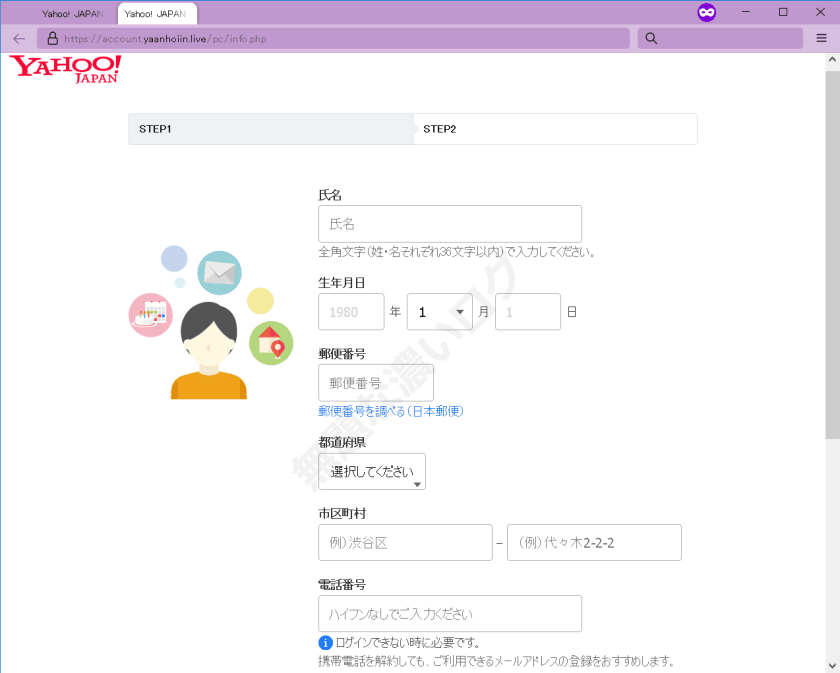This screenshot has height=673, width=840.
Task: Click the 1980 birth year field
Action: 351,311
